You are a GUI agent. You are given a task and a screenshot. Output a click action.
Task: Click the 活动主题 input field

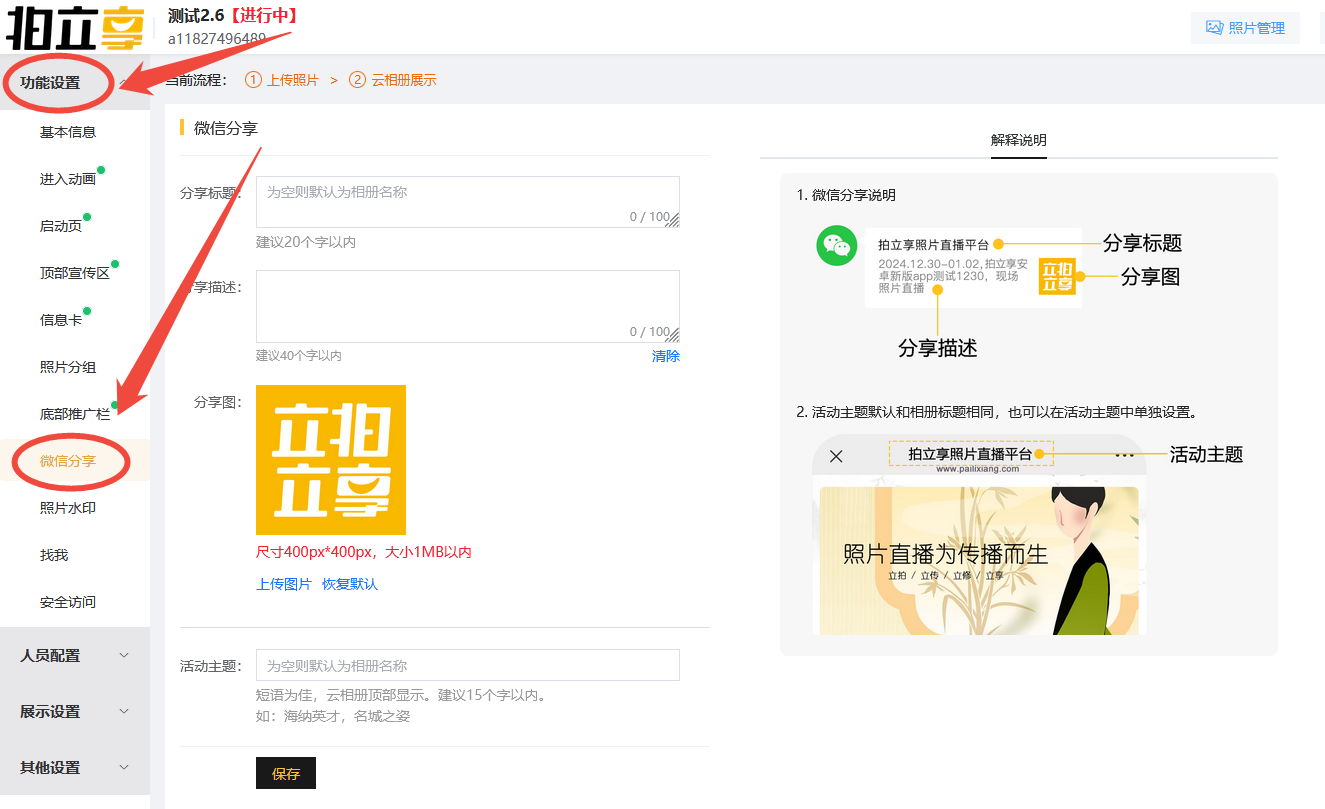[467, 664]
